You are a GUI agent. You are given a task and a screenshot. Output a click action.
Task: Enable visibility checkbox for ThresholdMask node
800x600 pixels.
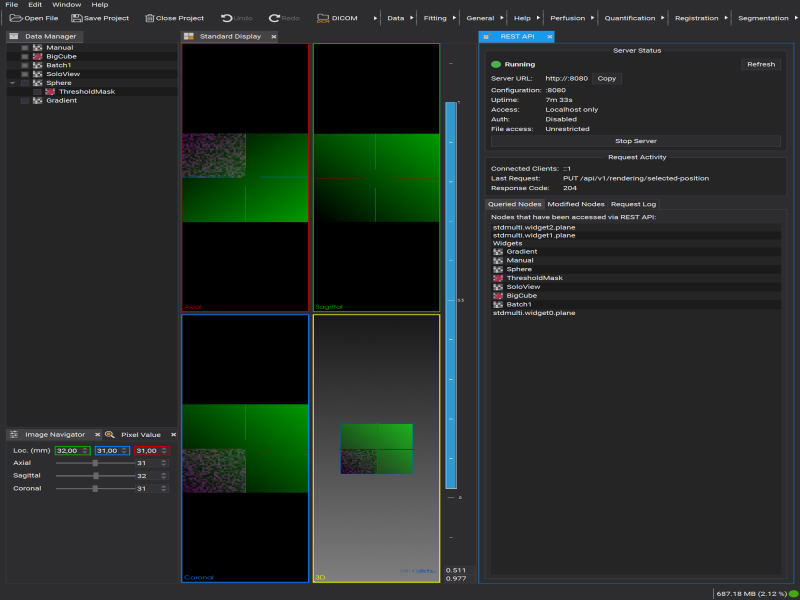point(37,92)
